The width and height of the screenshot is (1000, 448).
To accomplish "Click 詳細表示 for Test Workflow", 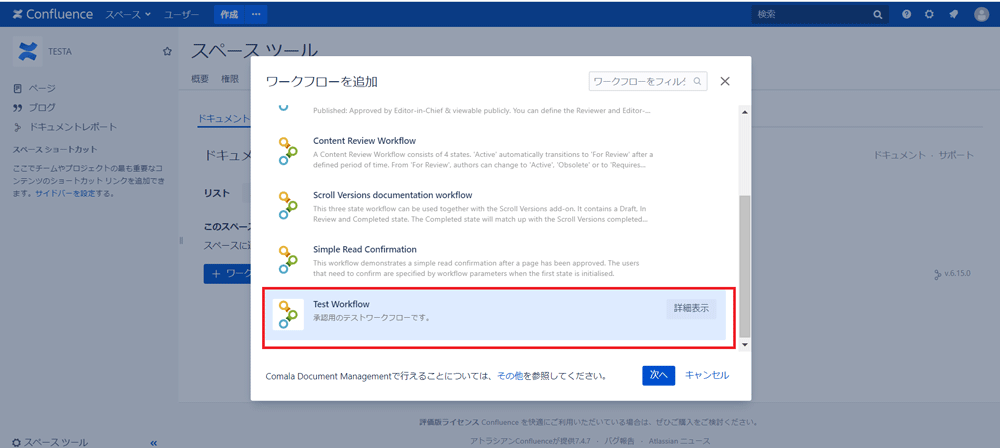I will (691, 309).
